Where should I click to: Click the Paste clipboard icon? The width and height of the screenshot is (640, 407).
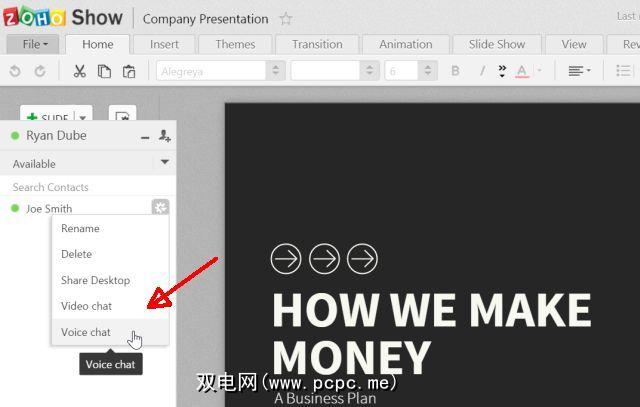coord(129,71)
